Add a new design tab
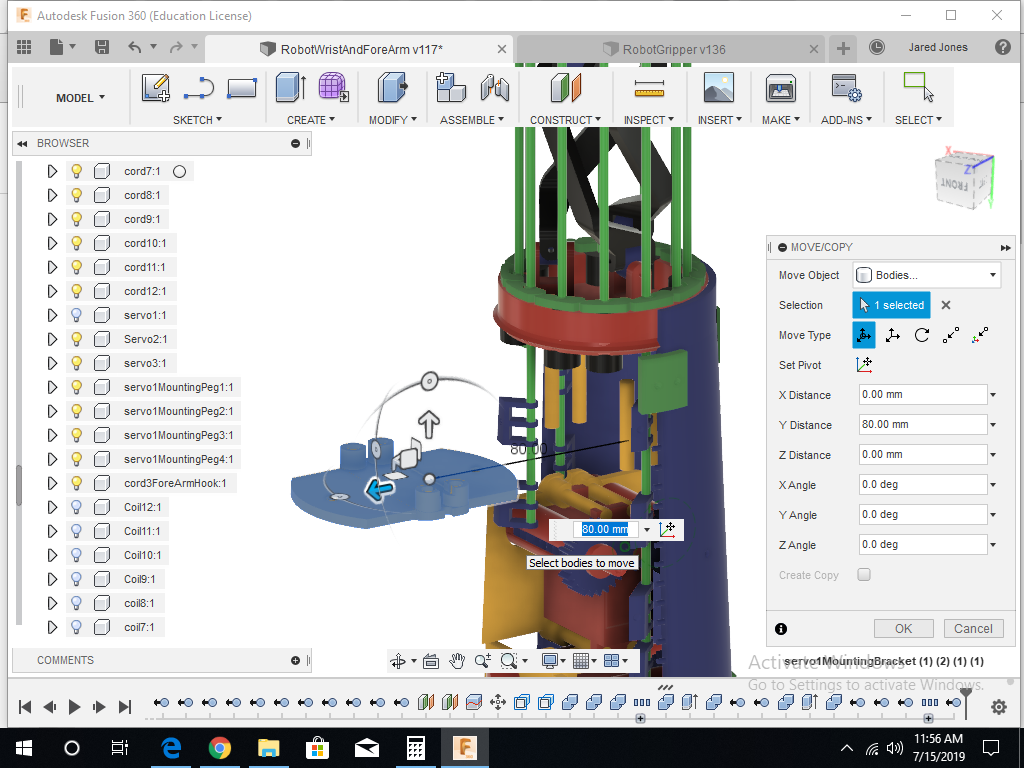The height and width of the screenshot is (768, 1024). point(843,48)
